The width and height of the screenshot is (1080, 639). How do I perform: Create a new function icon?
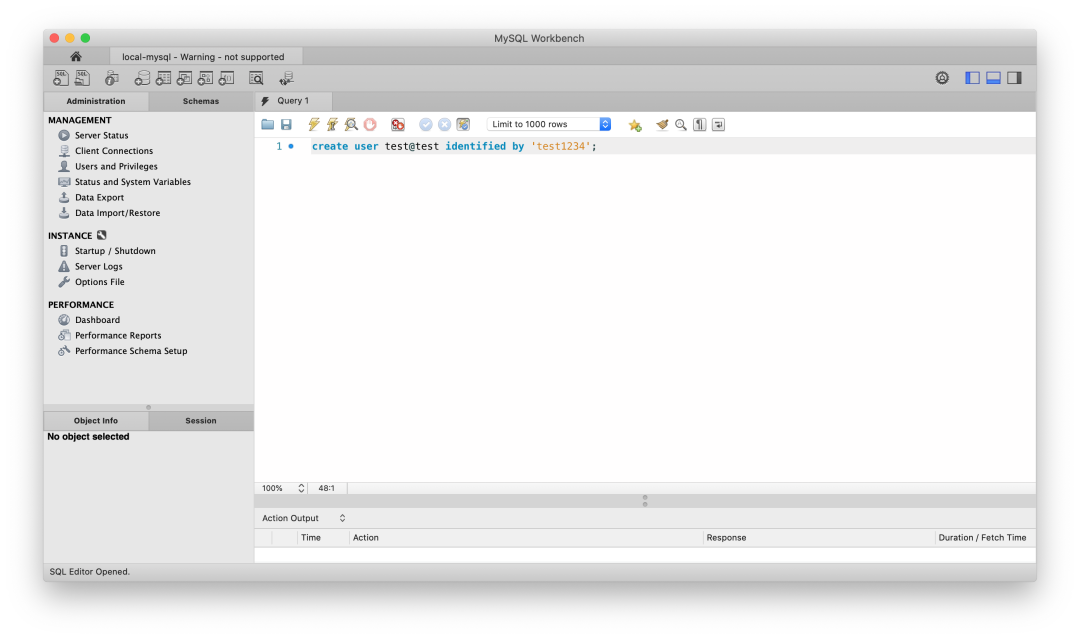tap(227, 78)
